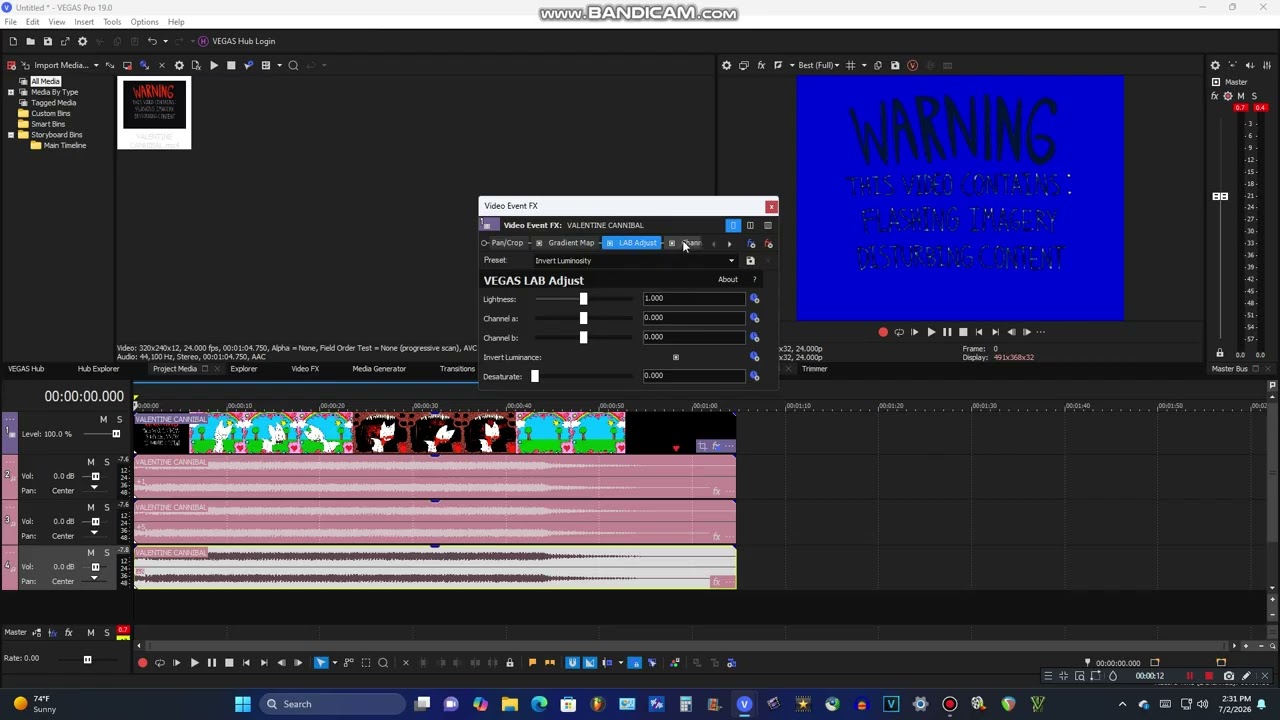Click the Channel b value field
This screenshot has width=1280, height=720.
pos(693,337)
